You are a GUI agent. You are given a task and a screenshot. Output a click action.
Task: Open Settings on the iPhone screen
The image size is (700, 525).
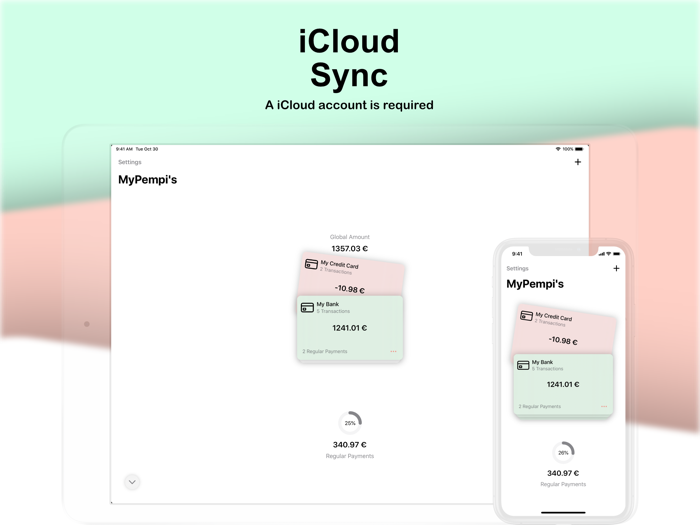pos(517,268)
